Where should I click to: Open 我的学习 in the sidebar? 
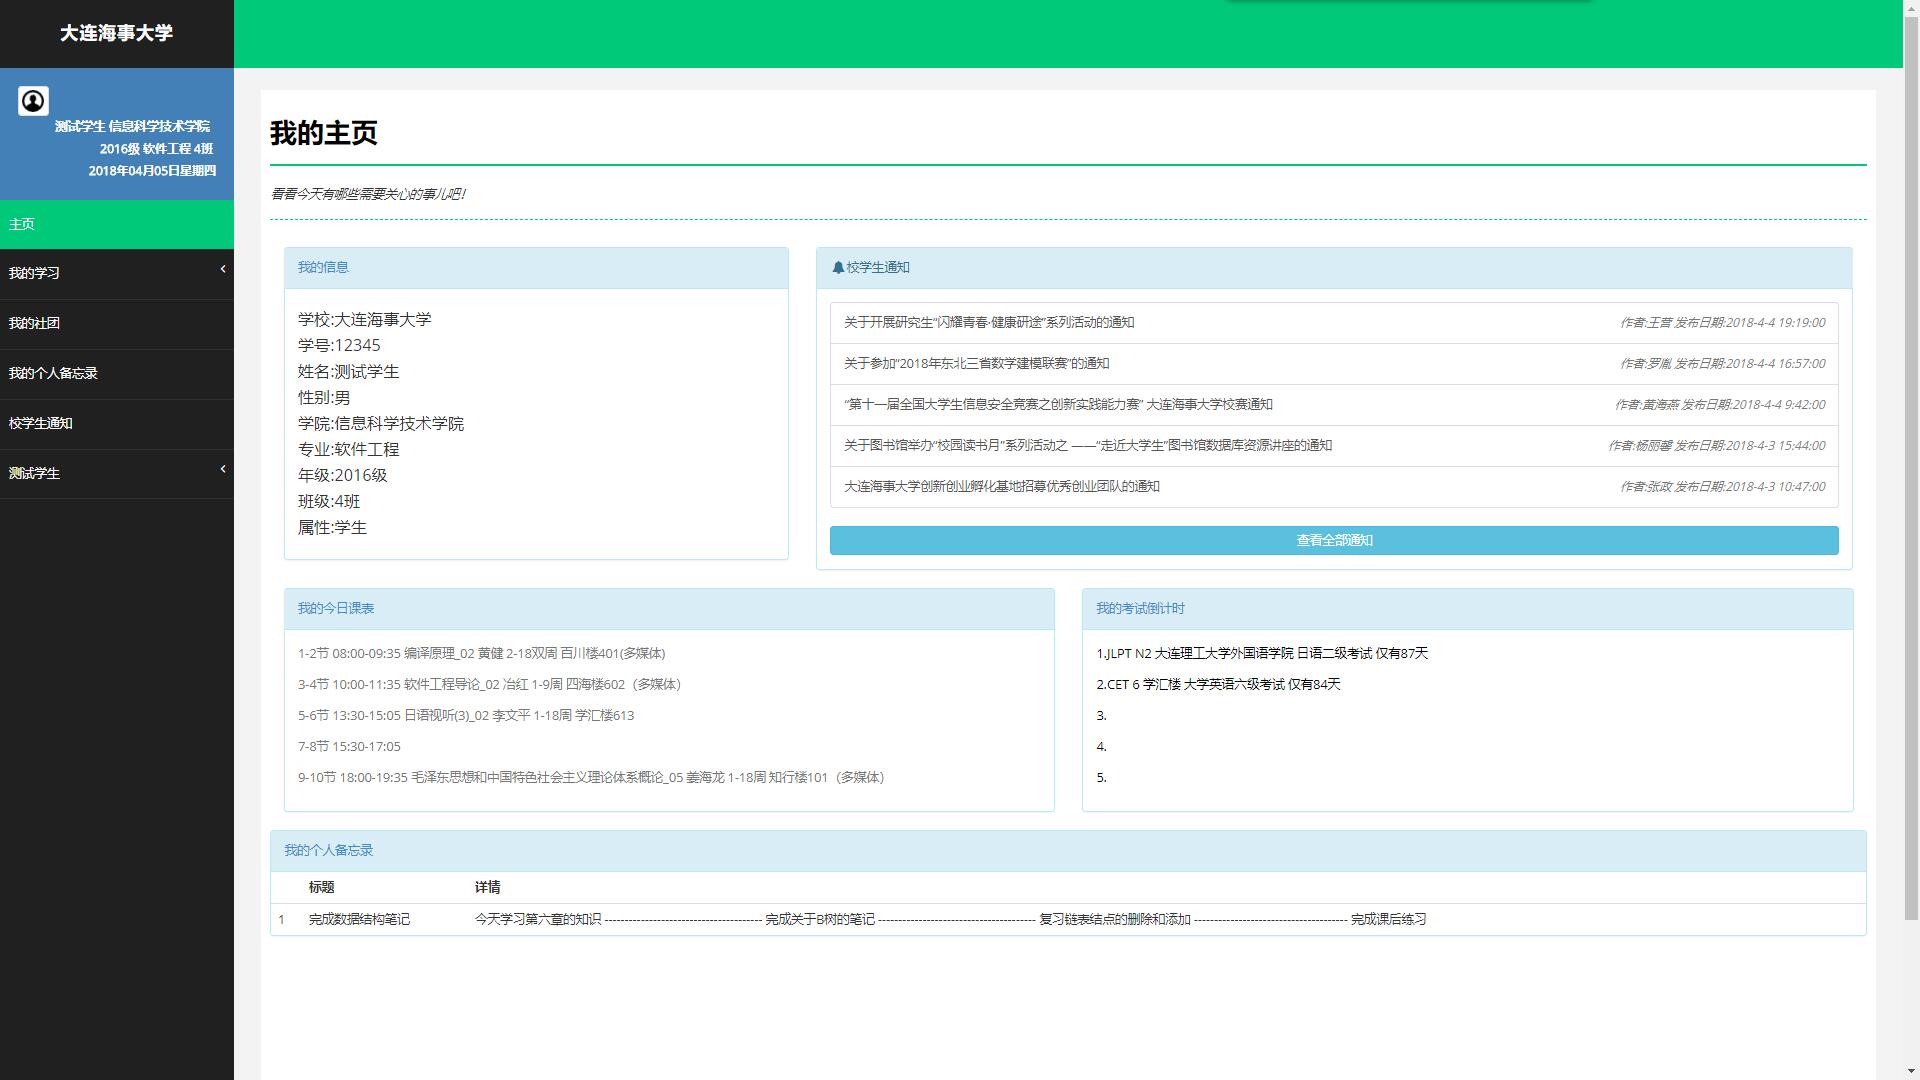(x=117, y=274)
